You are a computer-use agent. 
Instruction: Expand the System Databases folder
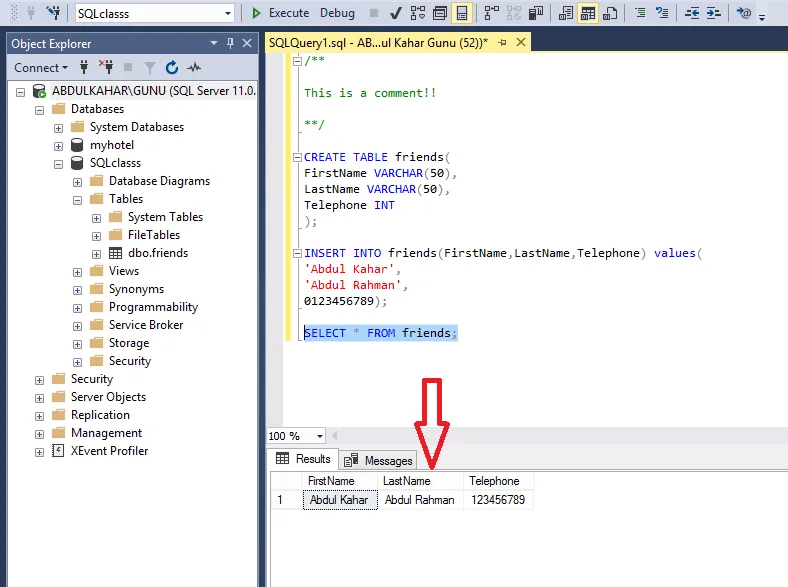[58, 129]
